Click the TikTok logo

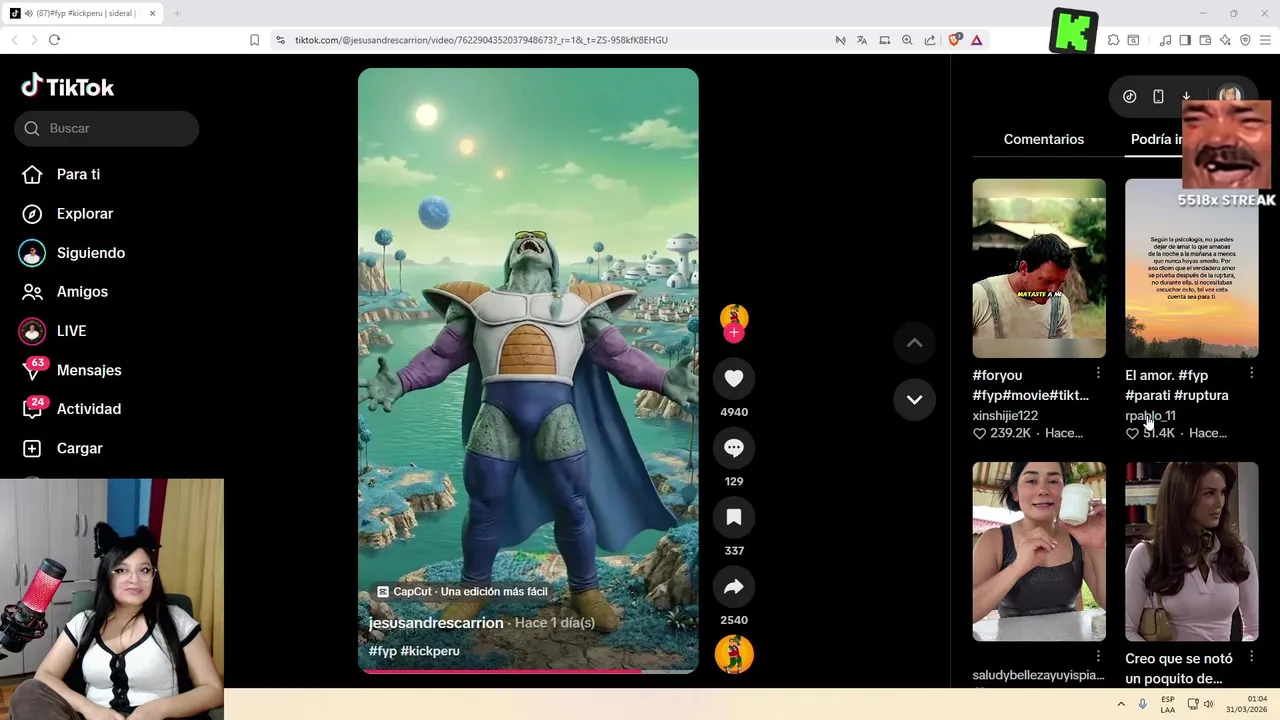coord(68,87)
